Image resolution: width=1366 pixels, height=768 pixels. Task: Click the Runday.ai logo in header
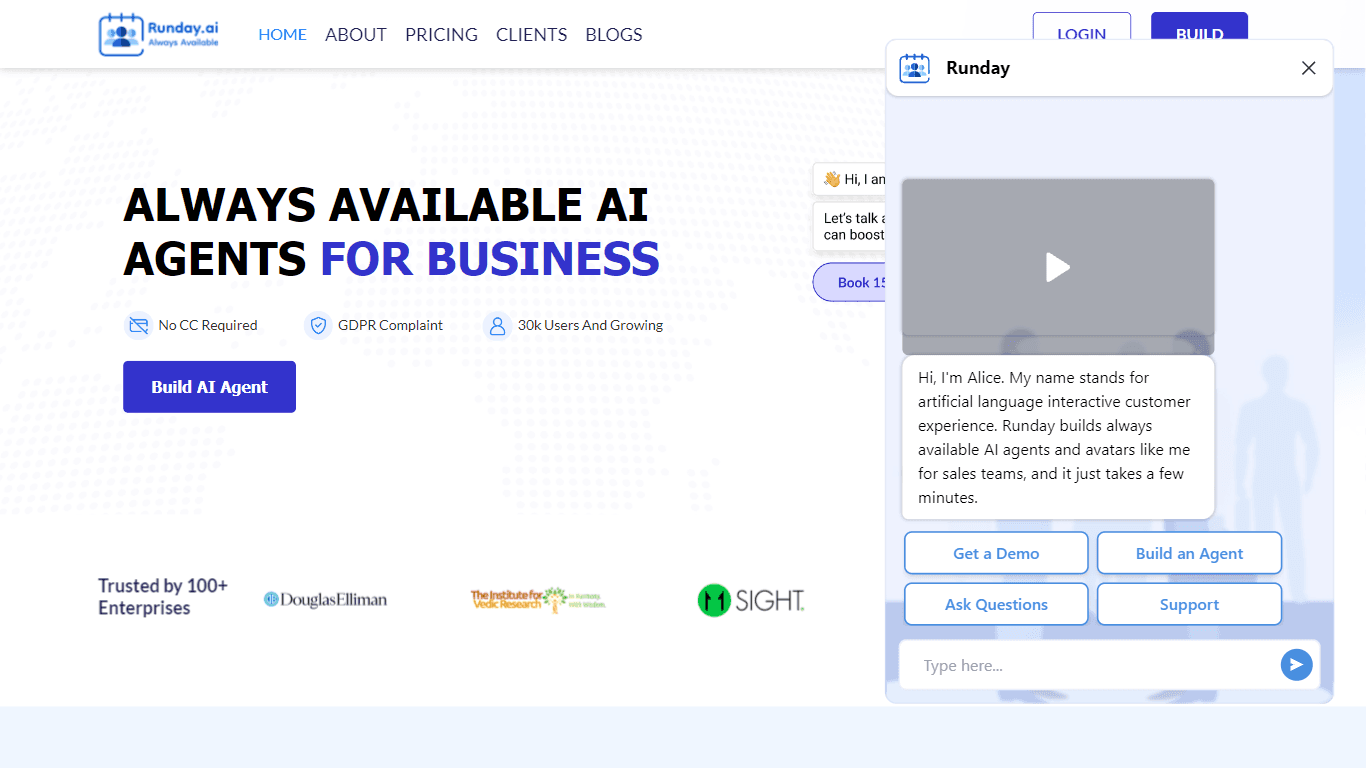click(x=159, y=34)
